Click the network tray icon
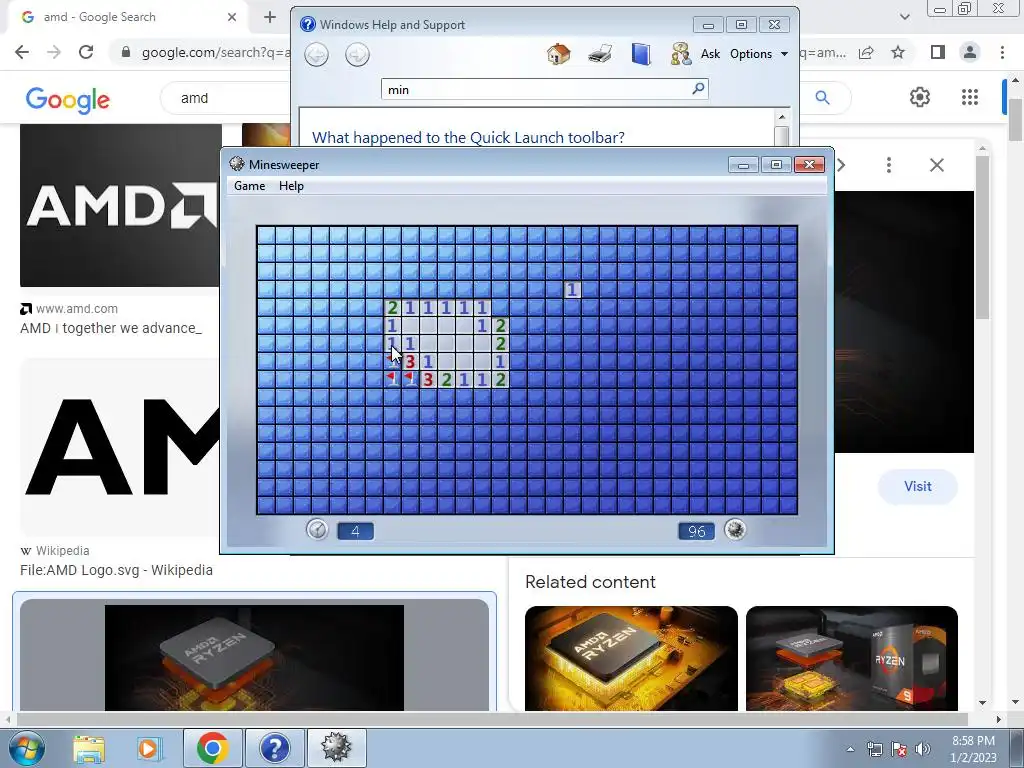The height and width of the screenshot is (768, 1024). click(x=874, y=749)
